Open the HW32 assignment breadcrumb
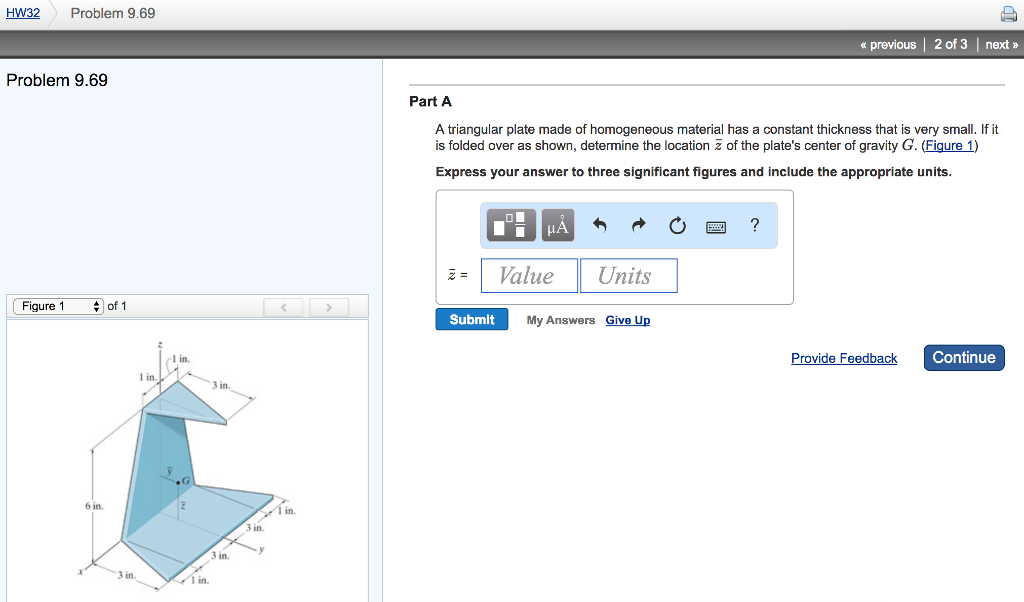The height and width of the screenshot is (602, 1024). 22,12
